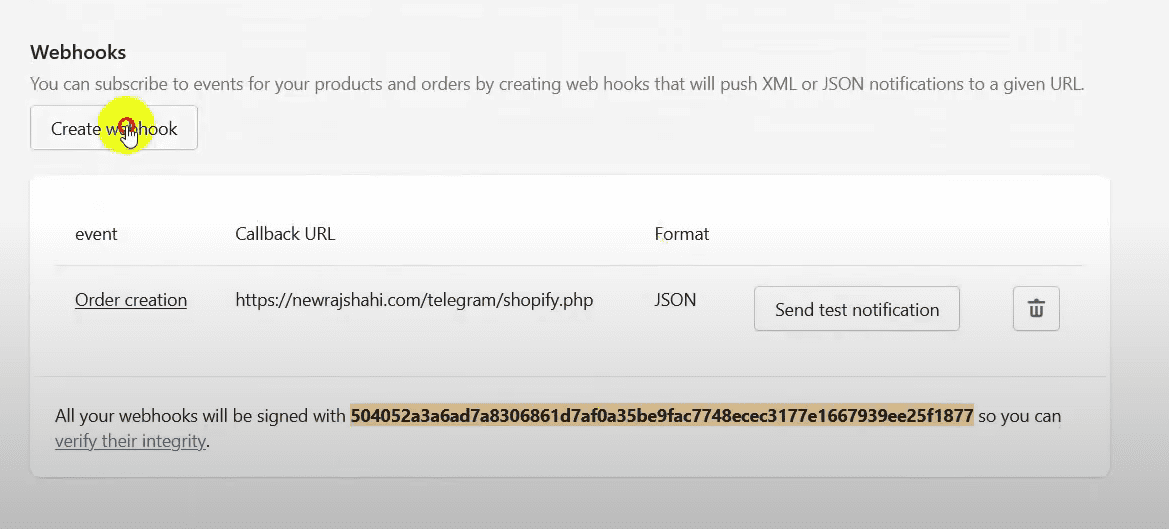Image resolution: width=1169 pixels, height=529 pixels.
Task: Follow the verify their integrity link
Action: pos(130,441)
